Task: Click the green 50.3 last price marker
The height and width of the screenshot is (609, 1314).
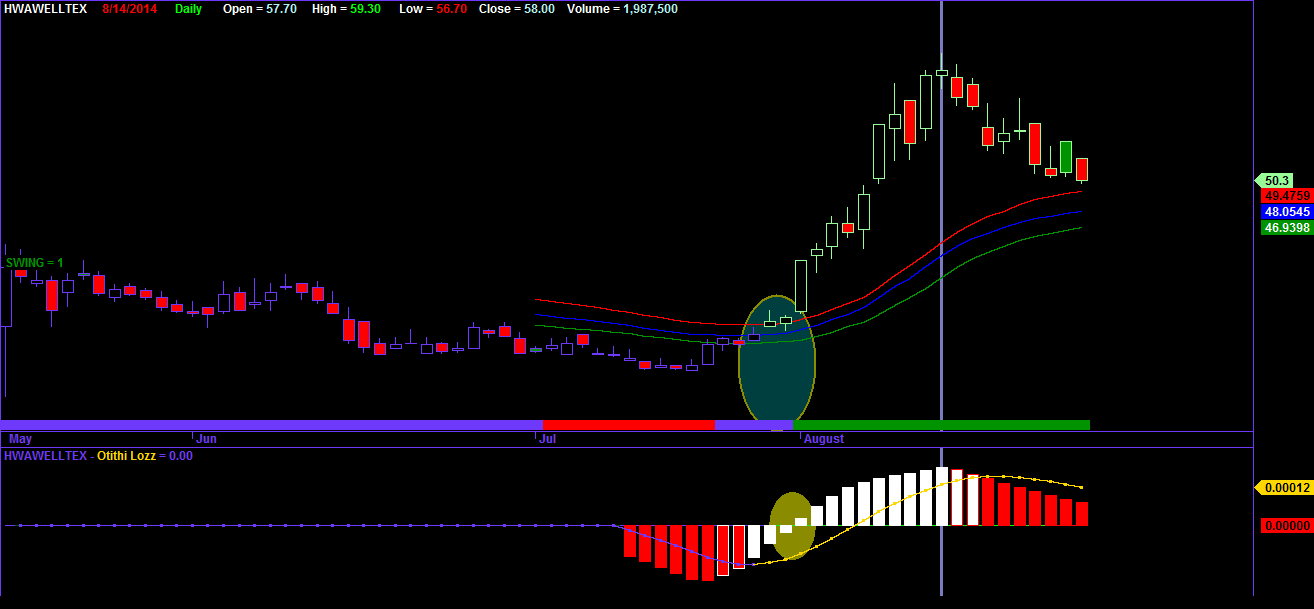Action: click(x=1281, y=180)
